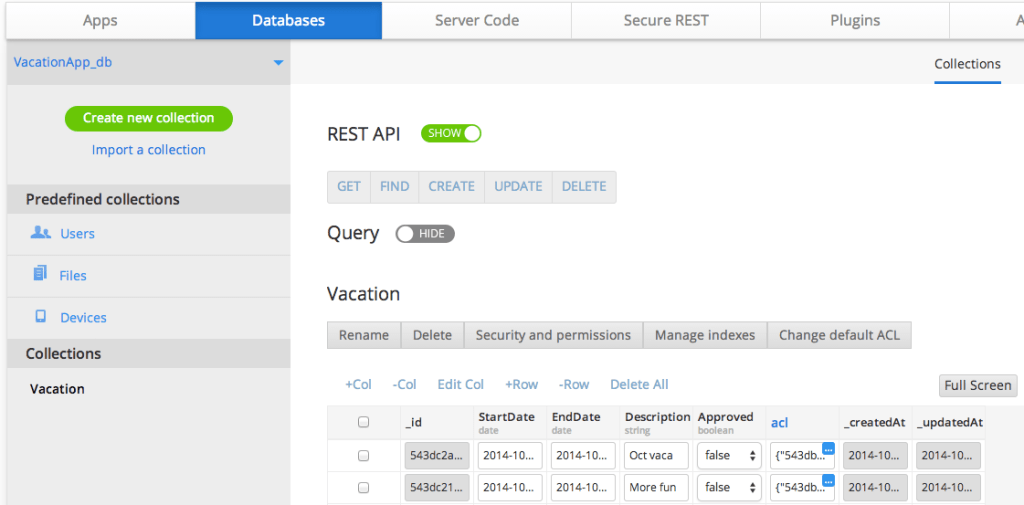Click the -Col link
The image size is (1024, 505).
pyautogui.click(x=404, y=385)
